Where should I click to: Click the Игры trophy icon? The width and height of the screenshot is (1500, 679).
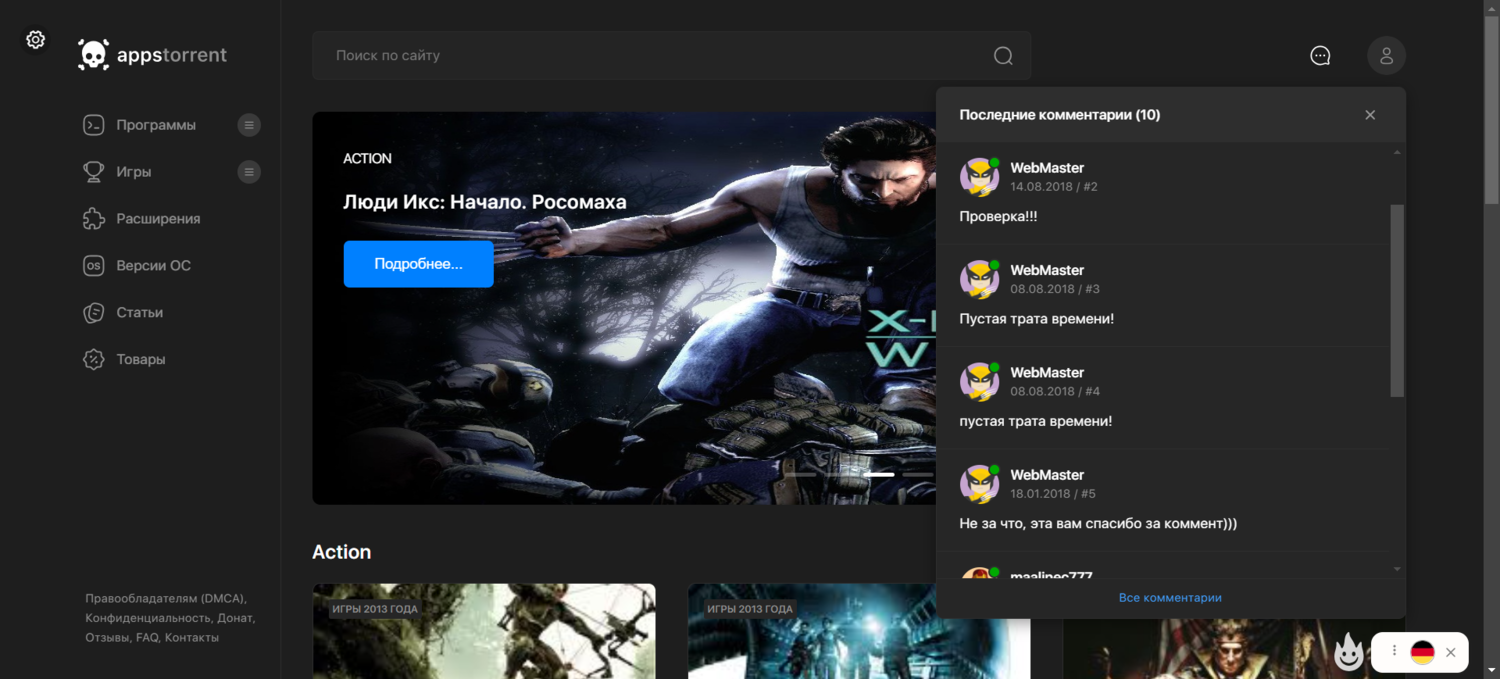pos(94,172)
